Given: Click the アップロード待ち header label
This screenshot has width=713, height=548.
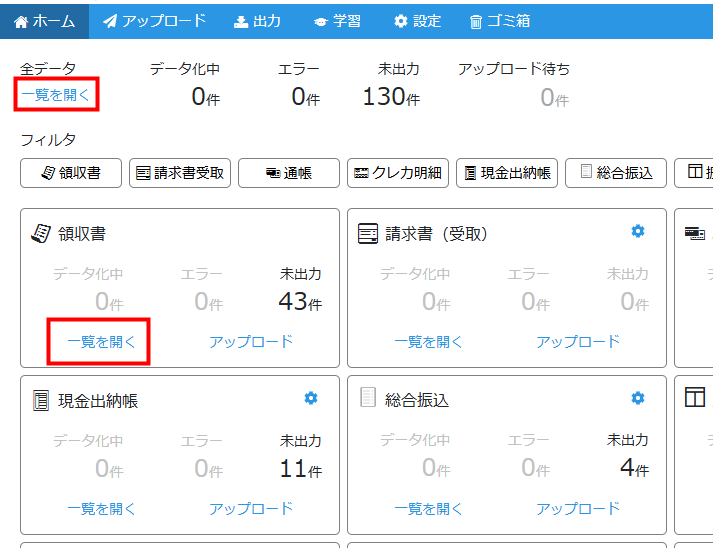Looking at the screenshot, I should tap(514, 69).
